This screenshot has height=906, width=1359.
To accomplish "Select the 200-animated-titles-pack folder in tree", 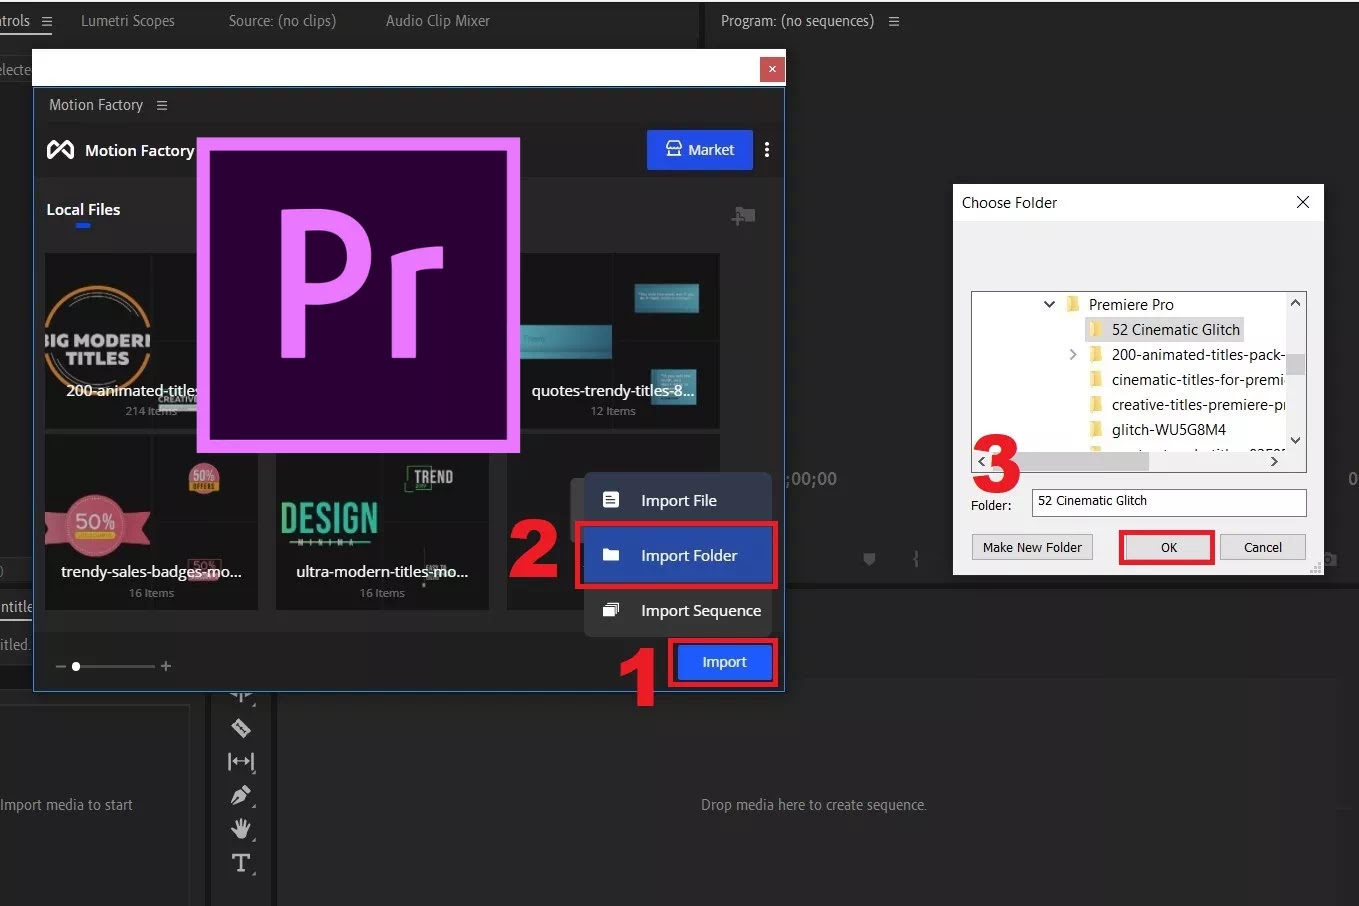I will point(1197,354).
